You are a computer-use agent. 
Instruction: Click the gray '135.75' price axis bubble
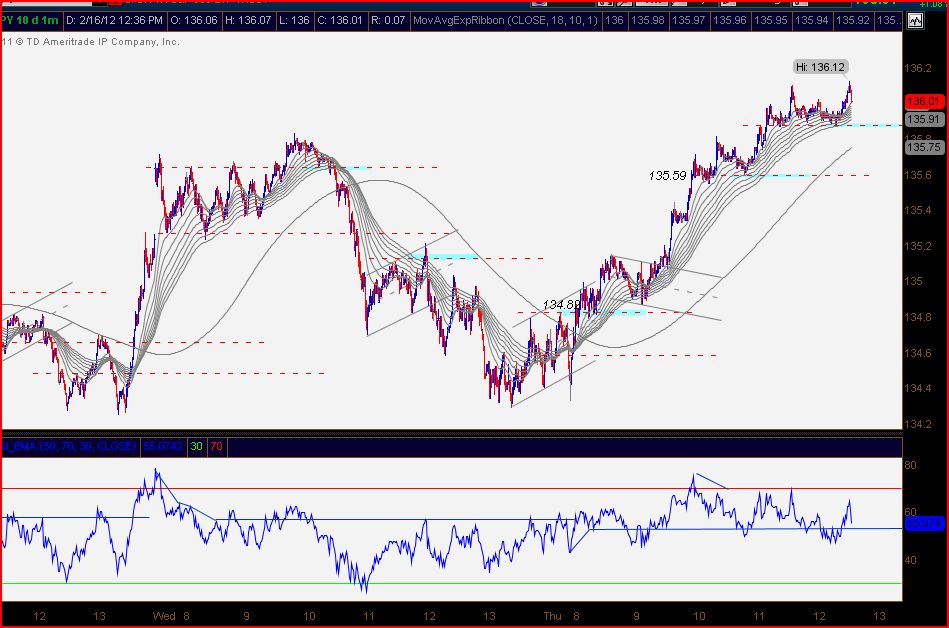pyautogui.click(x=924, y=147)
